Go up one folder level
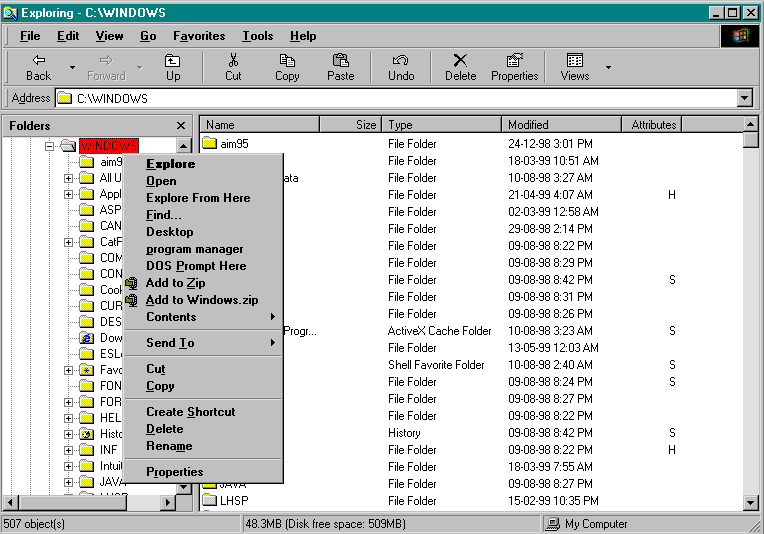This screenshot has height=534, width=764. click(x=173, y=67)
